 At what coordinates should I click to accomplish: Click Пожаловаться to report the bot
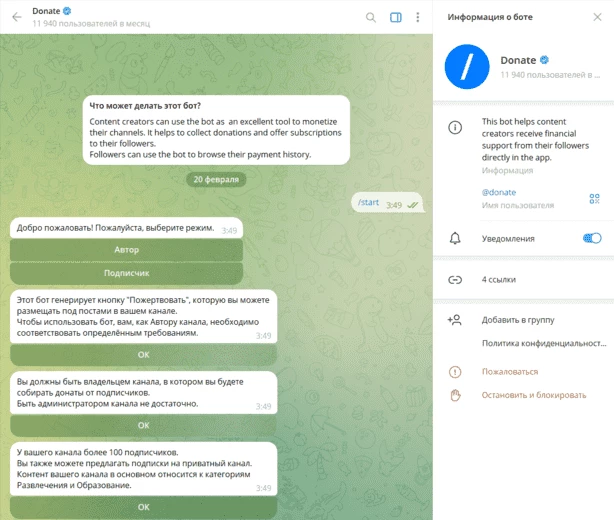coord(510,372)
